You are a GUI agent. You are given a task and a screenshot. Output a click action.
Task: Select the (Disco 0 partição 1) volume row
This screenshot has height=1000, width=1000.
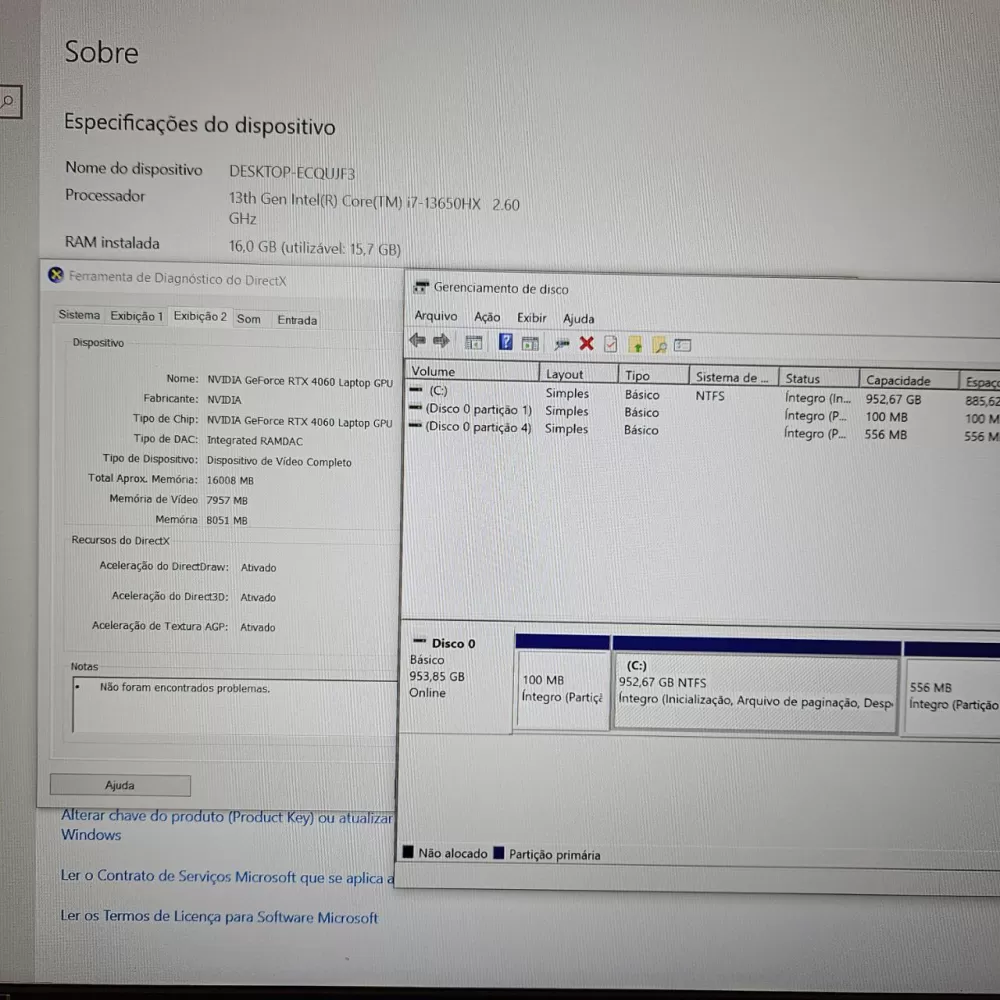click(478, 409)
